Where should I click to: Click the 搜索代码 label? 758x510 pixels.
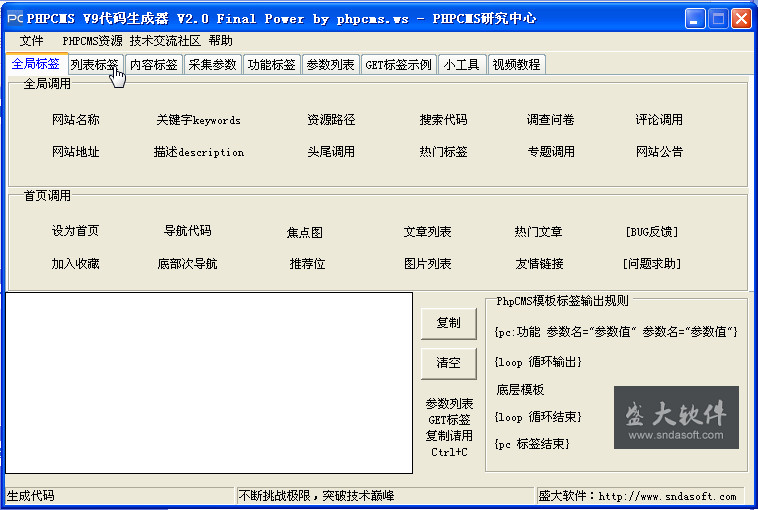click(x=443, y=119)
